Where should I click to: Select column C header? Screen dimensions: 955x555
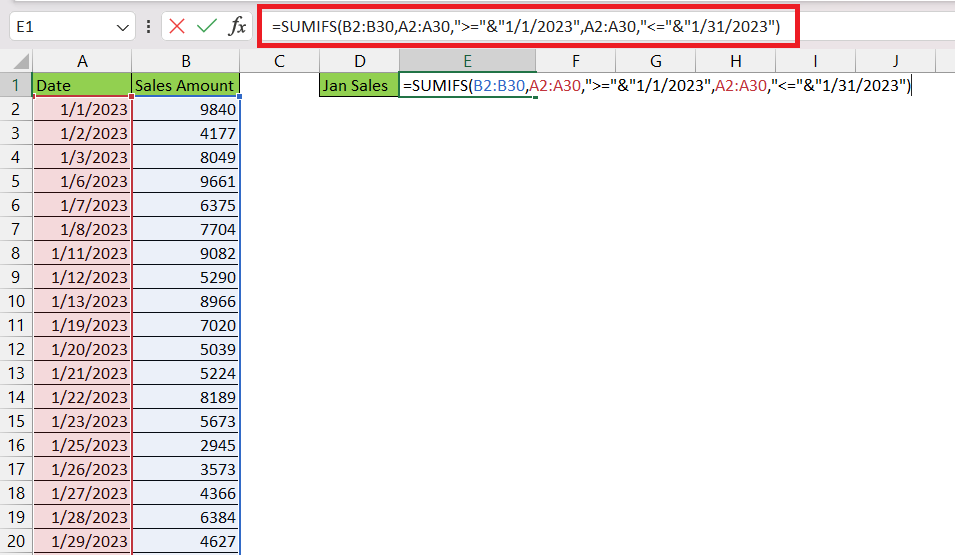tap(280, 61)
